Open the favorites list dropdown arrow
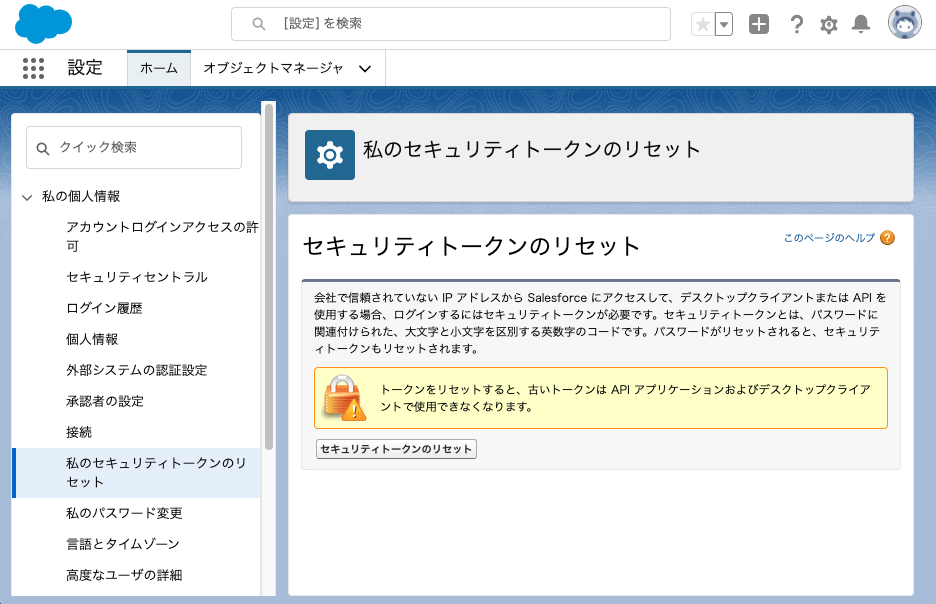Screen dimensions: 936x604 click(x=724, y=24)
